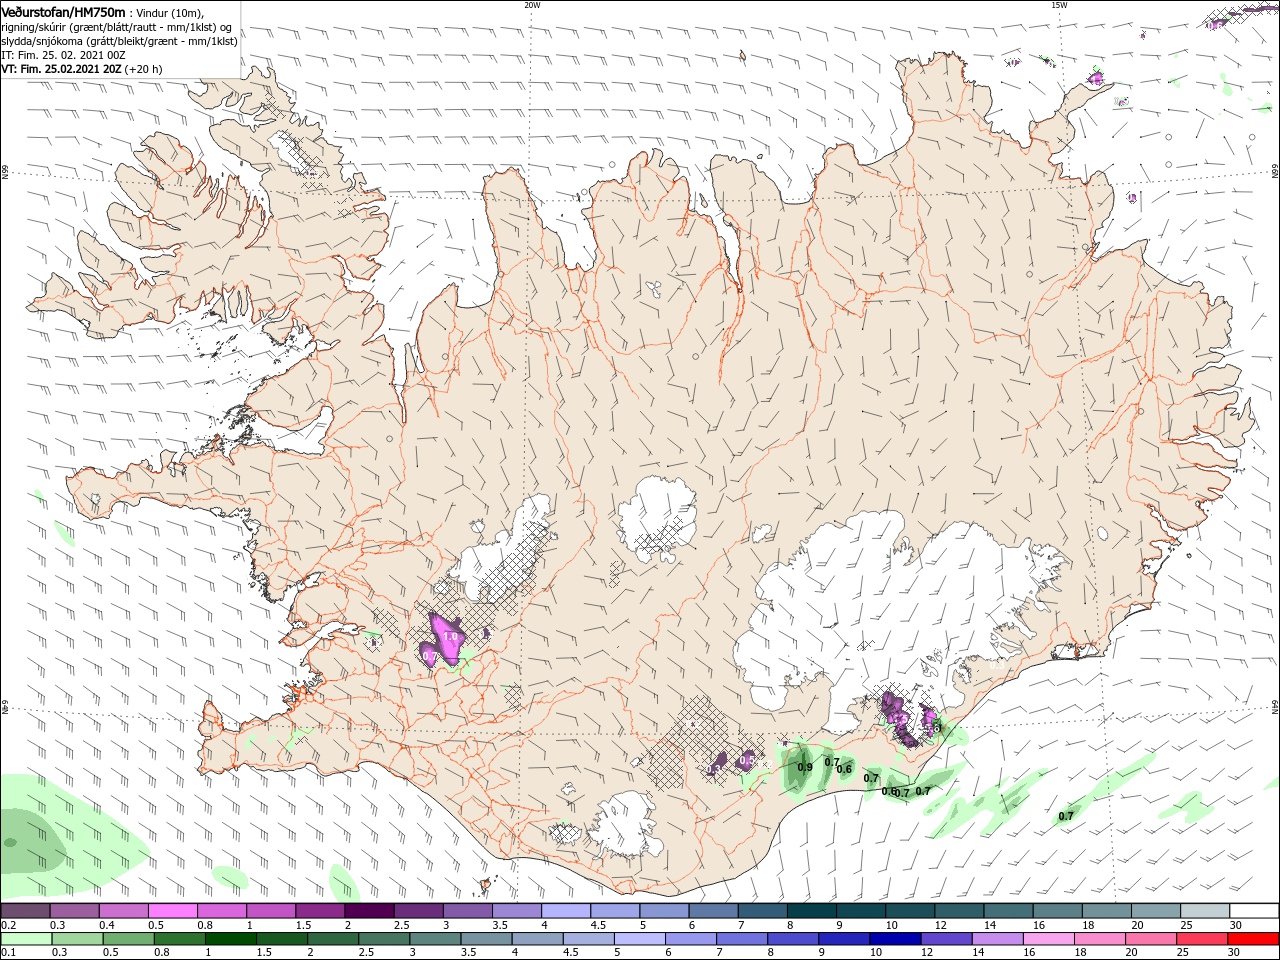Click the offshore '0.7' value southeast of Iceland
1280x960 pixels.
click(x=1066, y=816)
